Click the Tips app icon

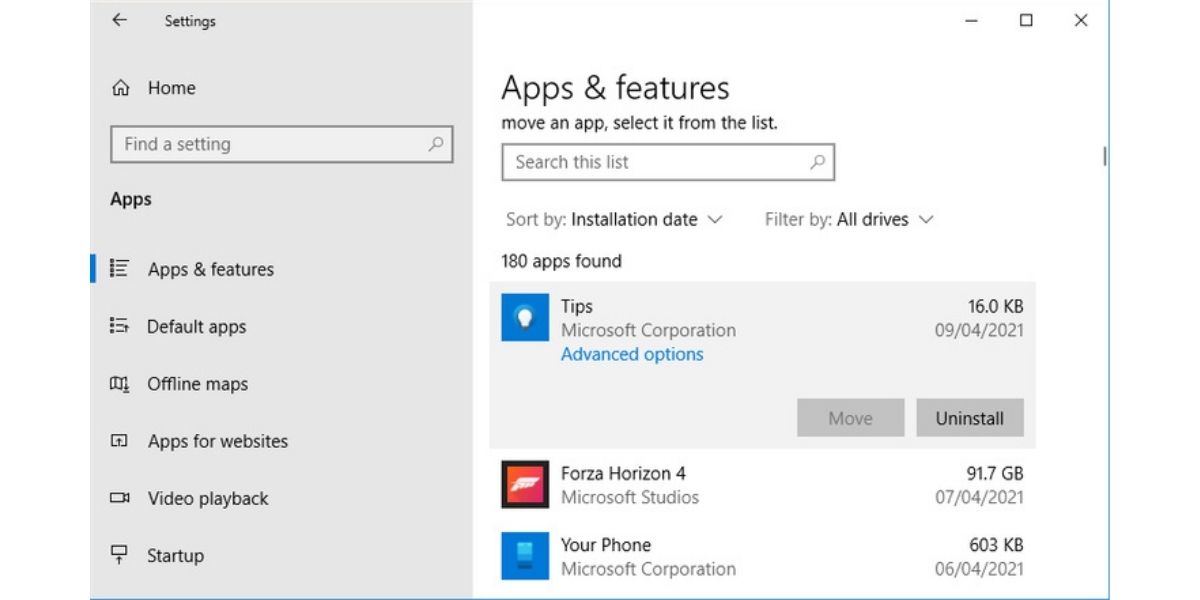tap(524, 318)
